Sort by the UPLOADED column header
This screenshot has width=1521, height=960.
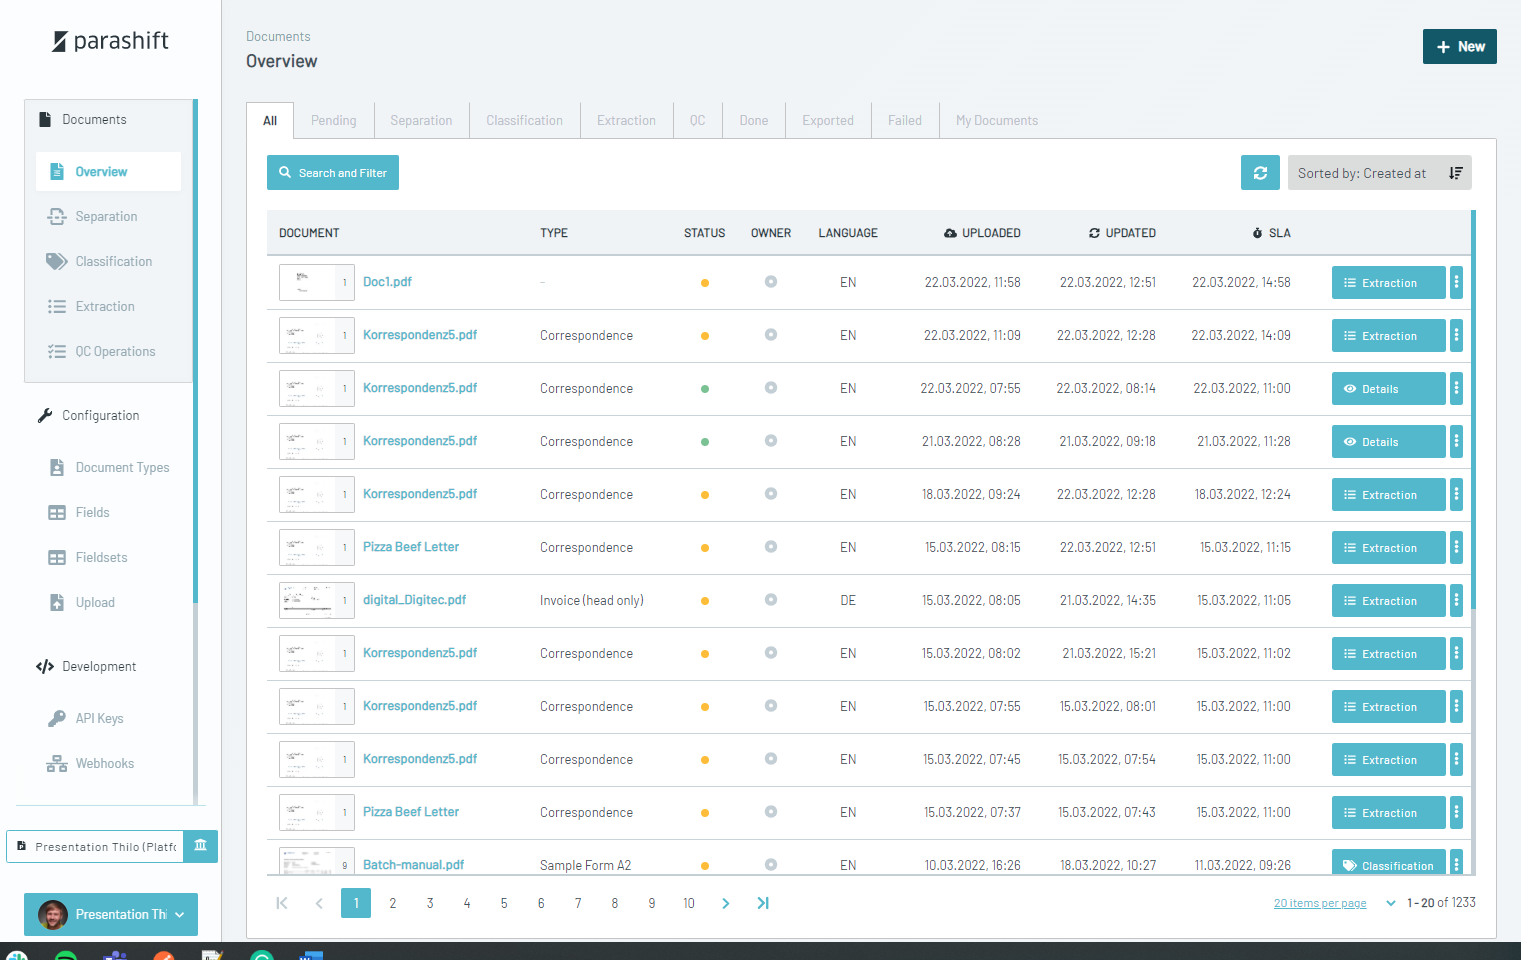(982, 233)
